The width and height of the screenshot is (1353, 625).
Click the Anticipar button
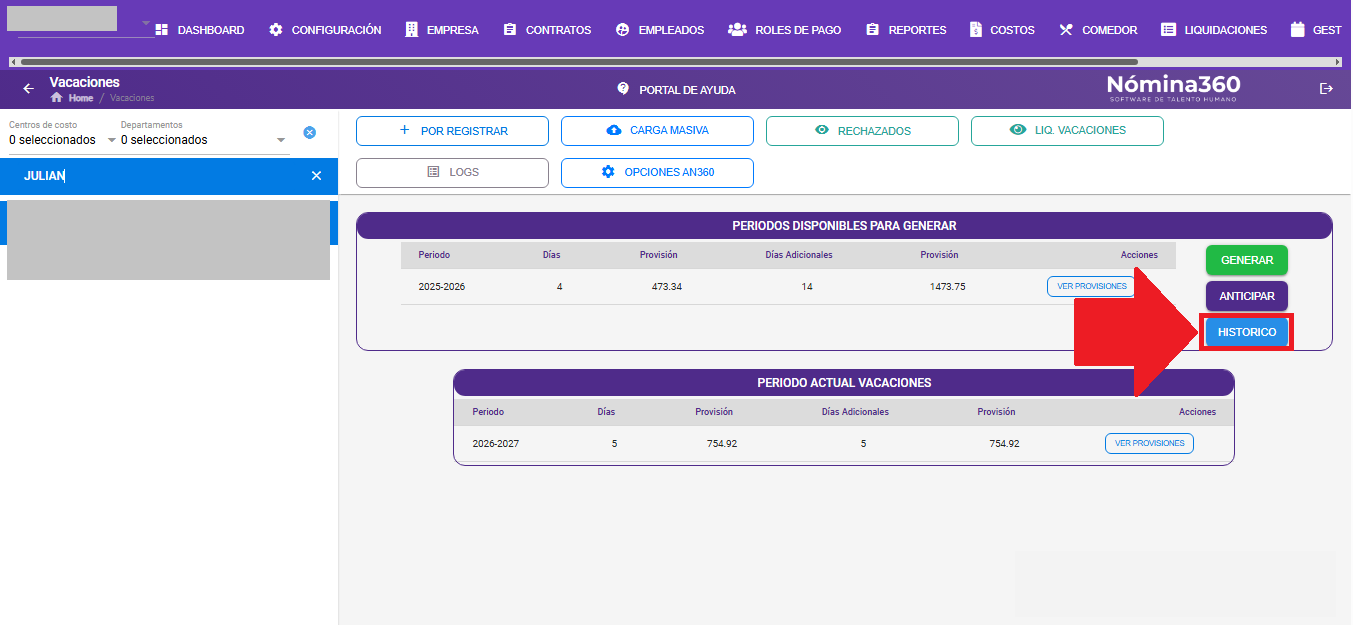[x=1246, y=296]
